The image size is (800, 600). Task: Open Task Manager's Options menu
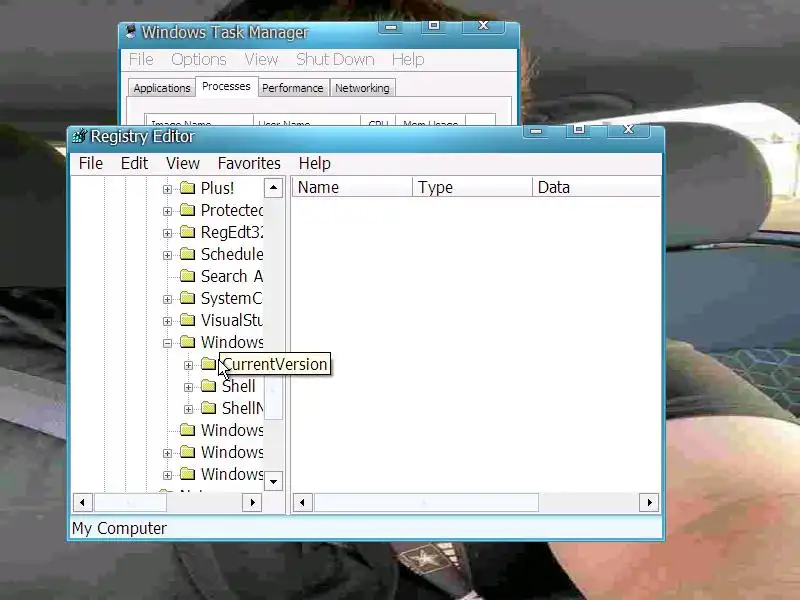(x=198, y=60)
